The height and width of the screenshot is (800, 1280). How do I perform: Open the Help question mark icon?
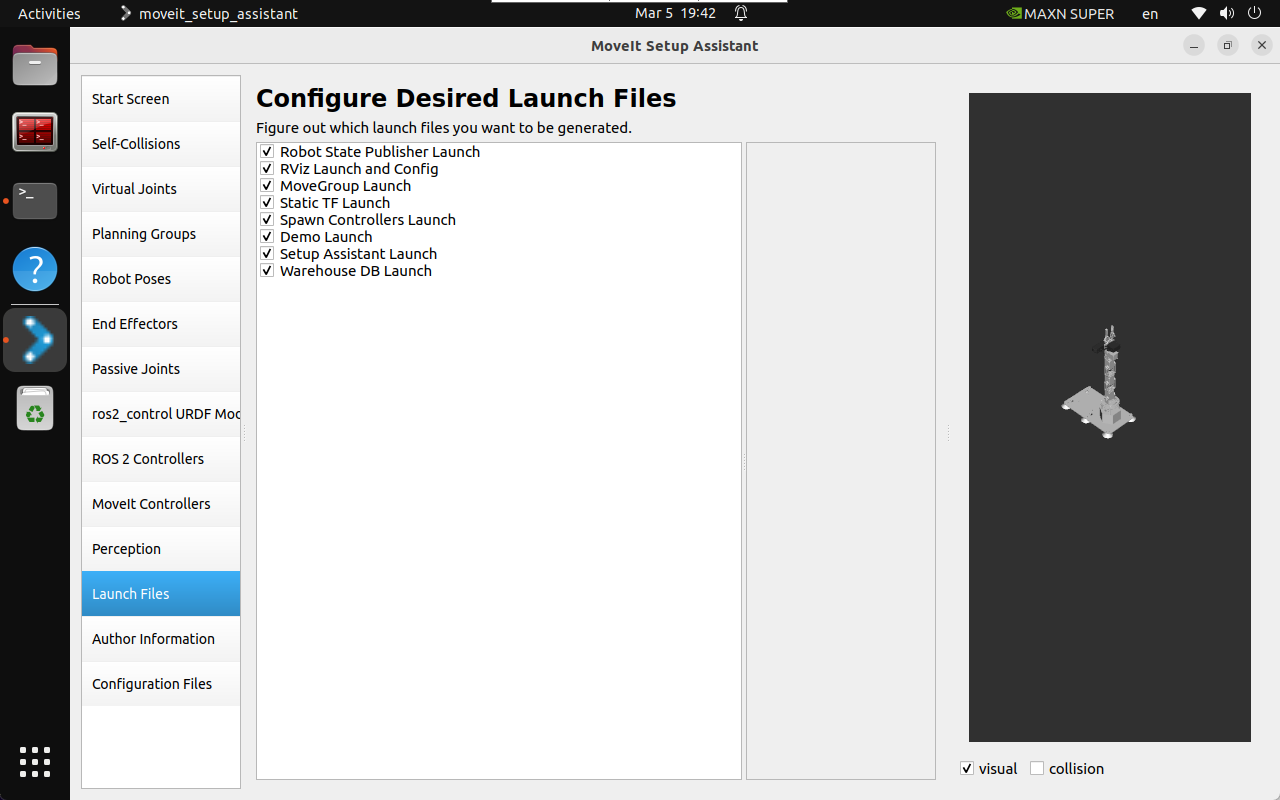coord(35,269)
